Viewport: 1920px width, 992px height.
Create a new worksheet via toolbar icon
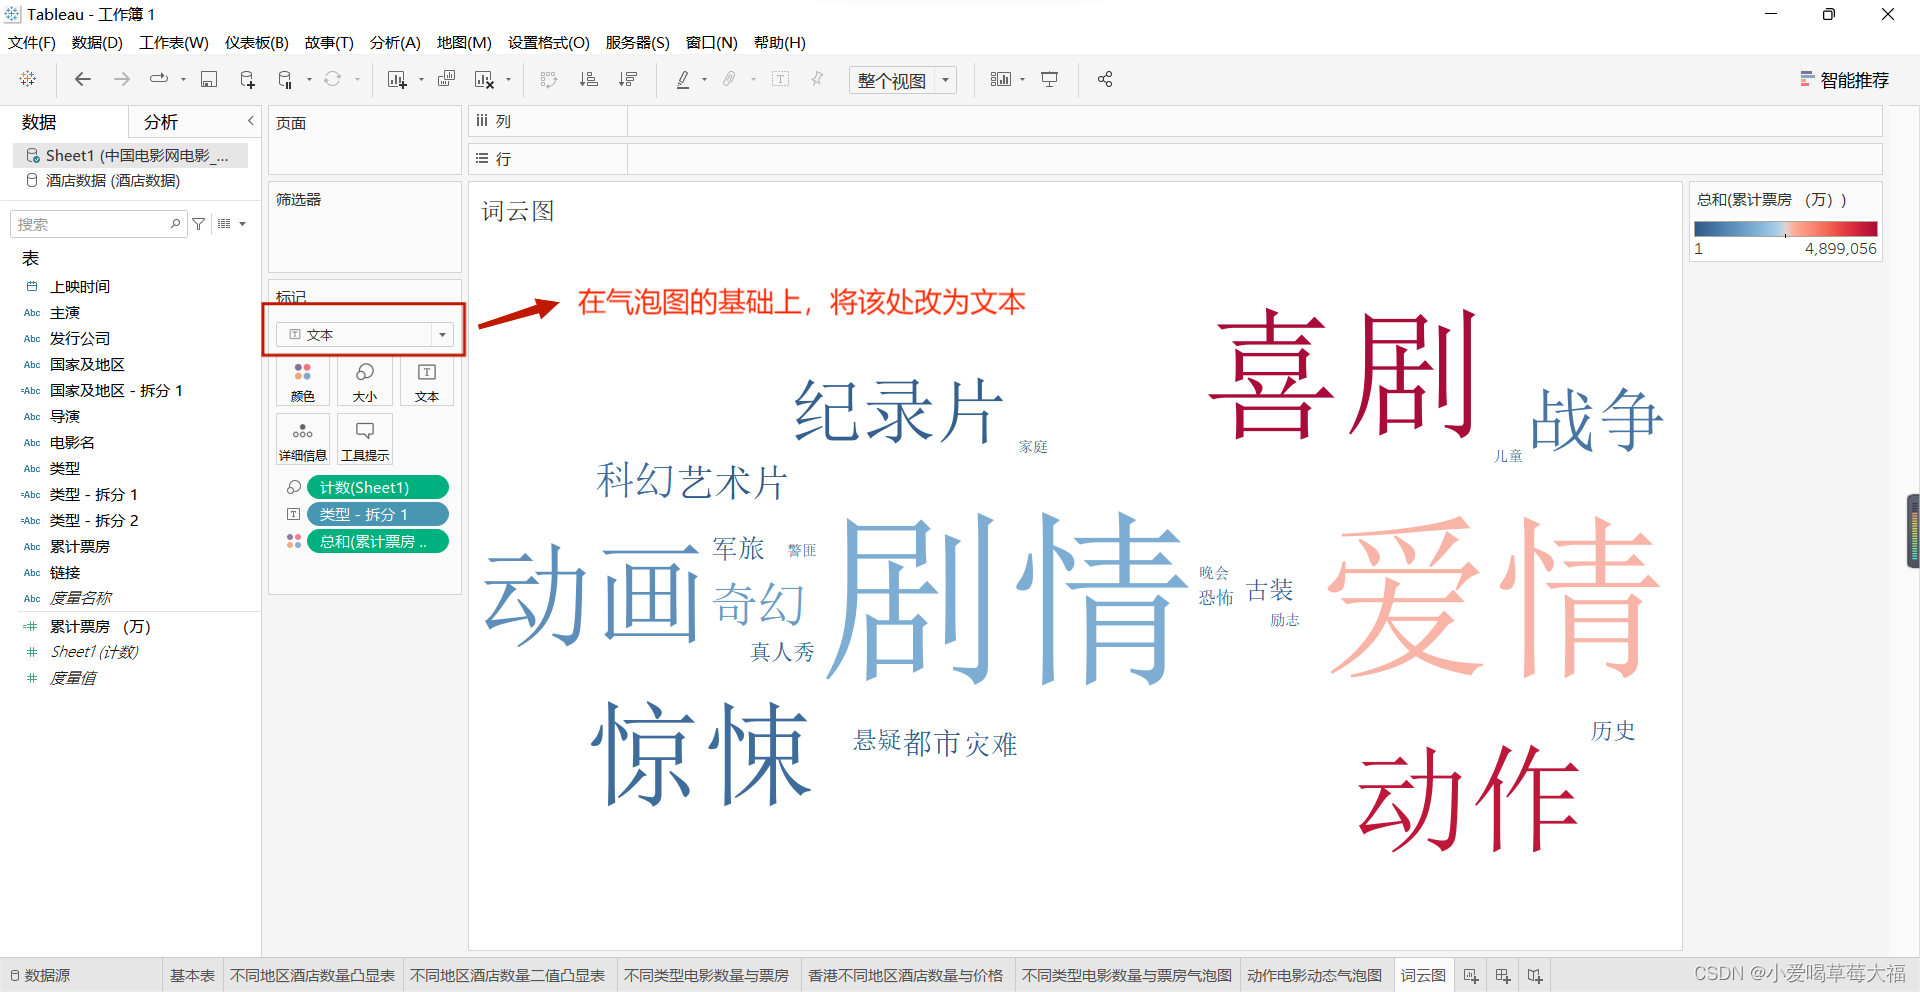point(397,79)
